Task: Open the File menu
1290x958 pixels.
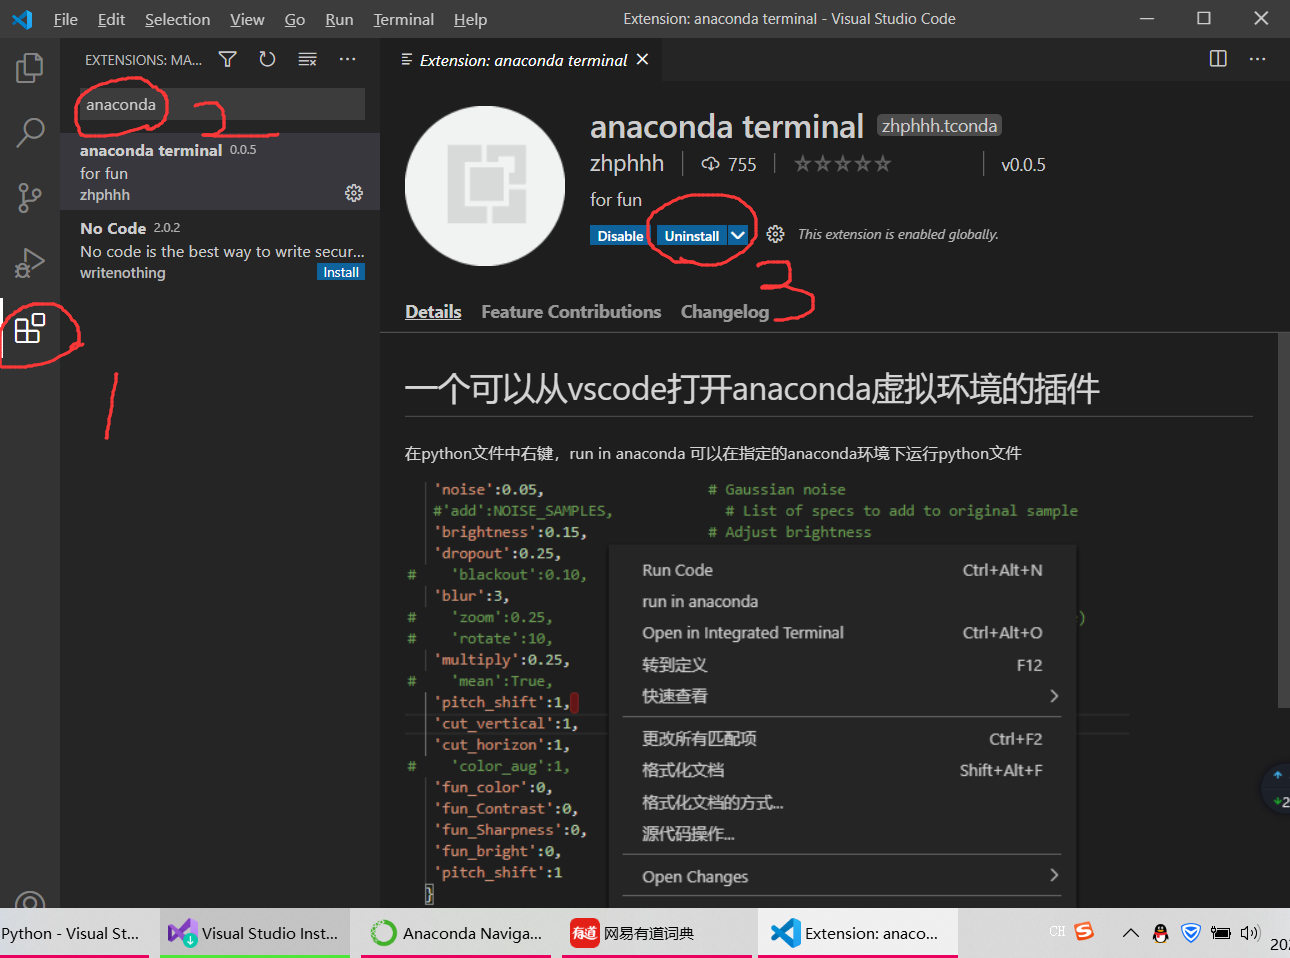Action: [66, 19]
